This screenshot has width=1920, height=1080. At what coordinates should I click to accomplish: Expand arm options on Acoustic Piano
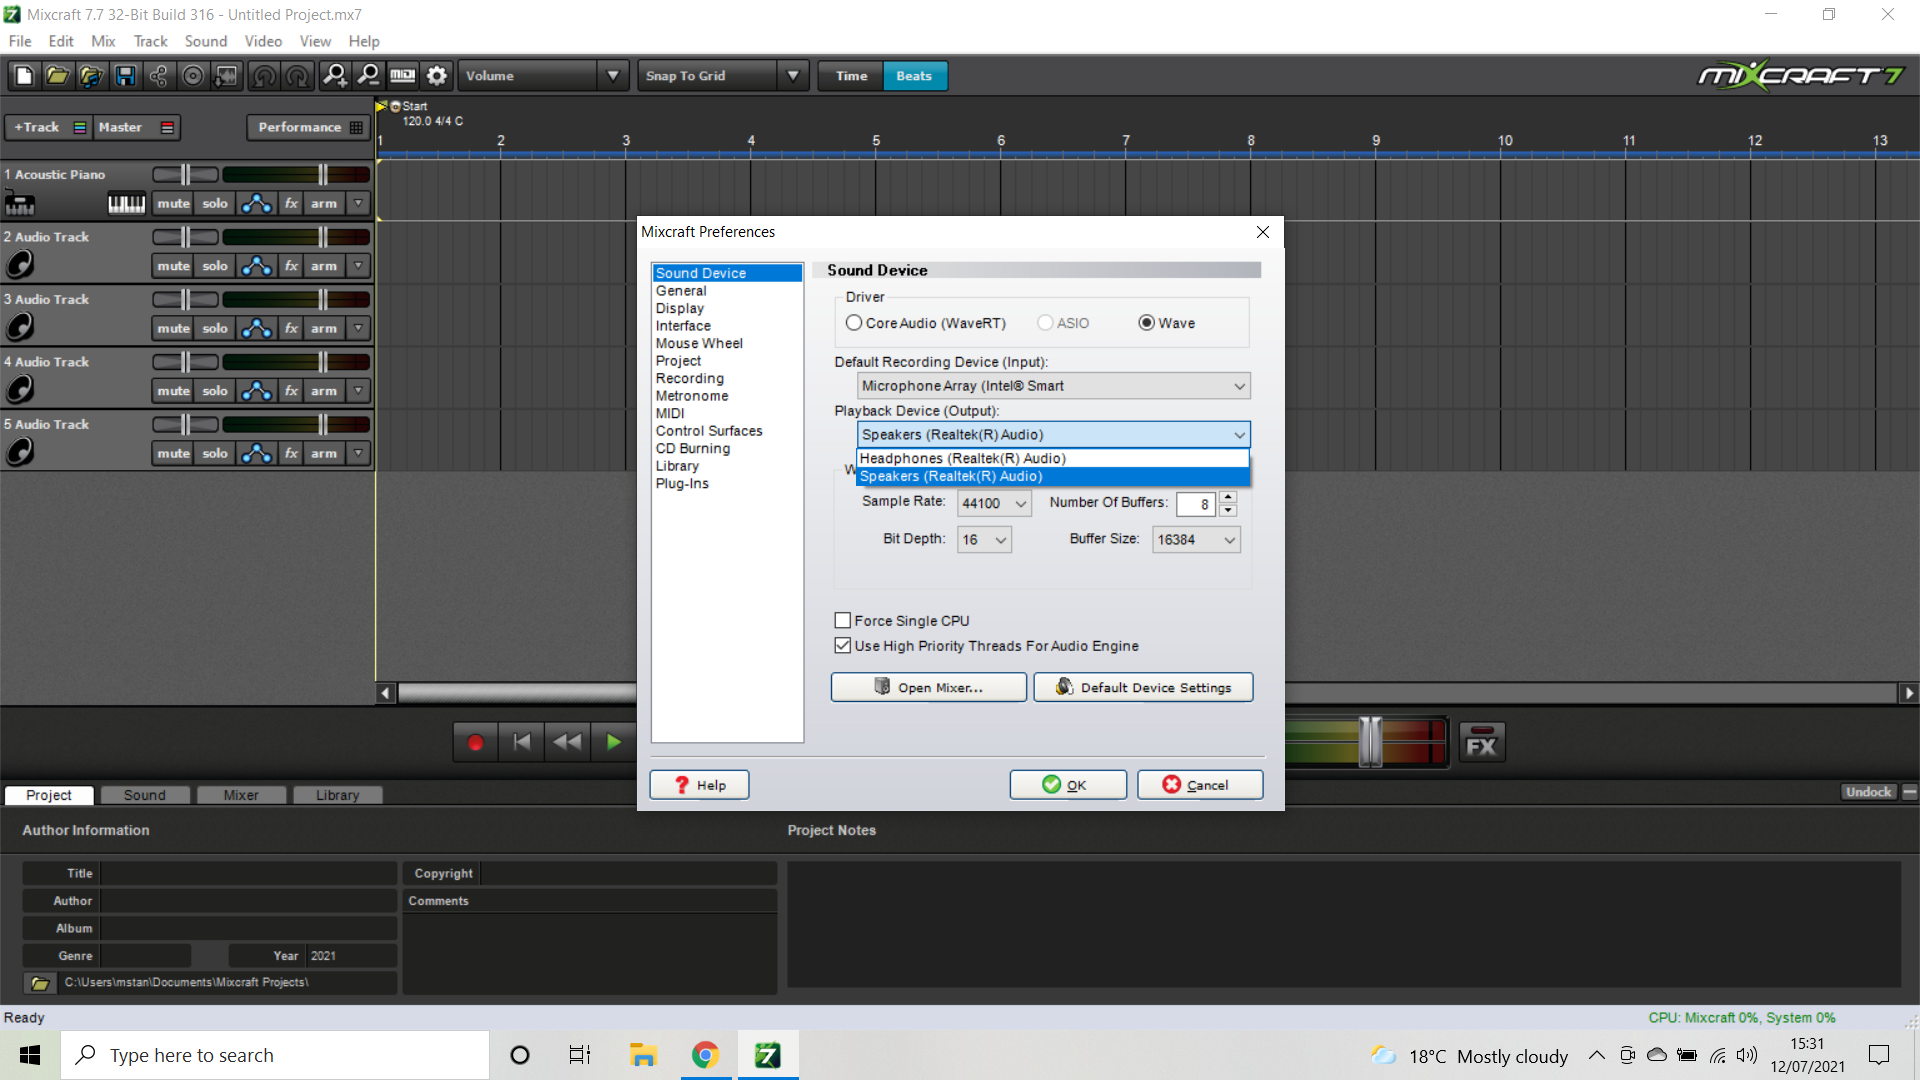(358, 204)
